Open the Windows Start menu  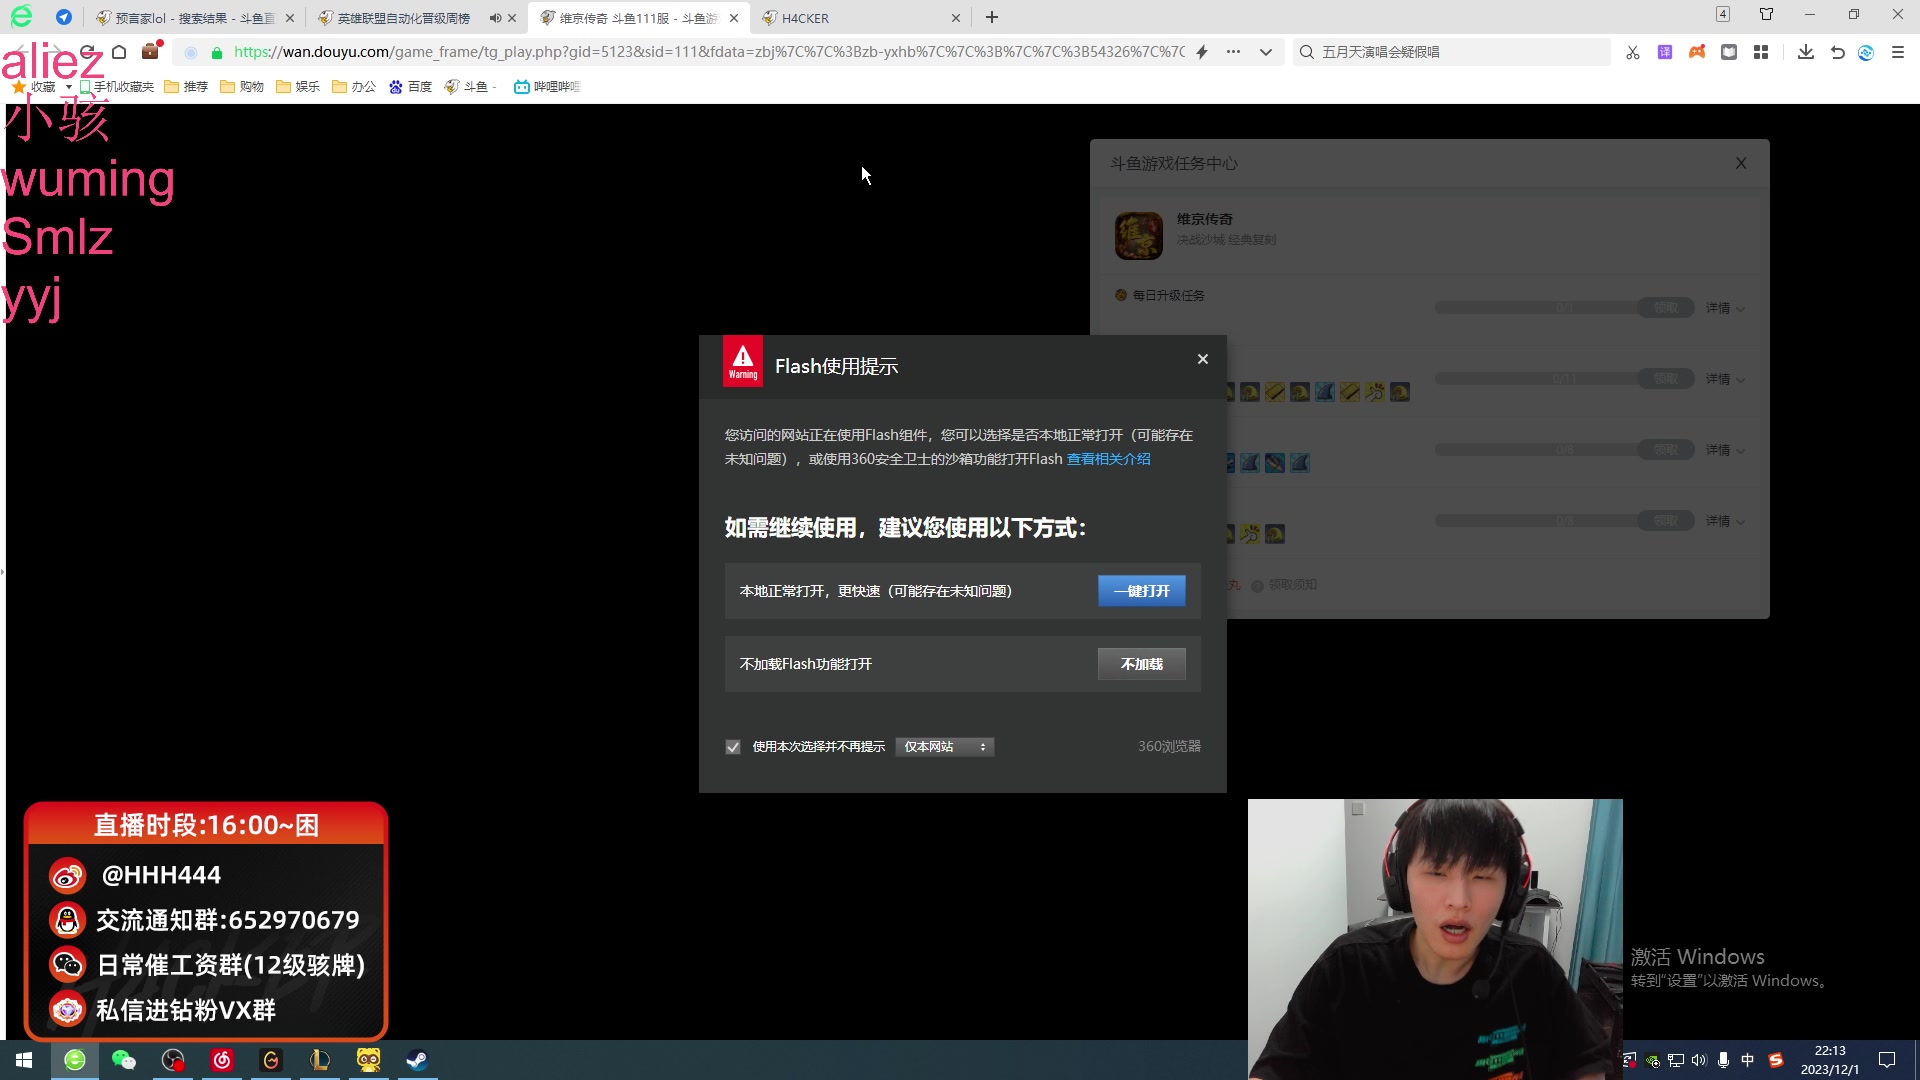(24, 1060)
